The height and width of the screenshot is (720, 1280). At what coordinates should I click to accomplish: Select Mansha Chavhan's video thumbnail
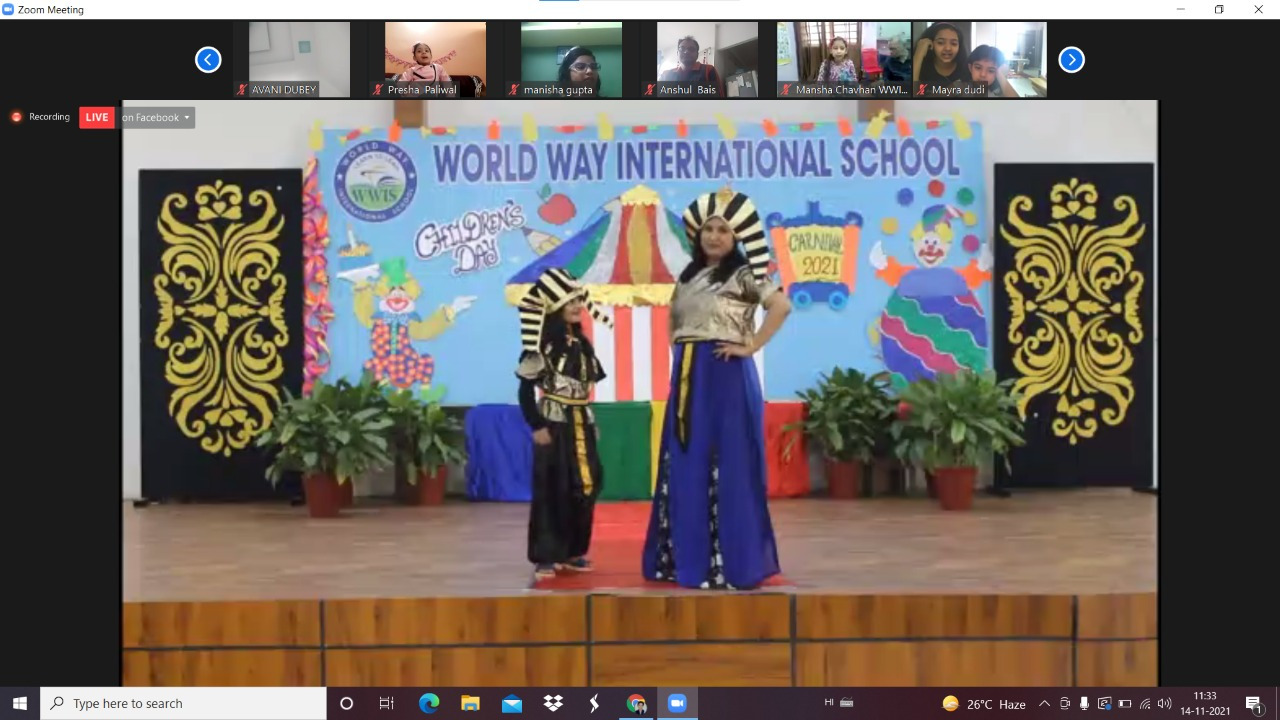tap(844, 60)
